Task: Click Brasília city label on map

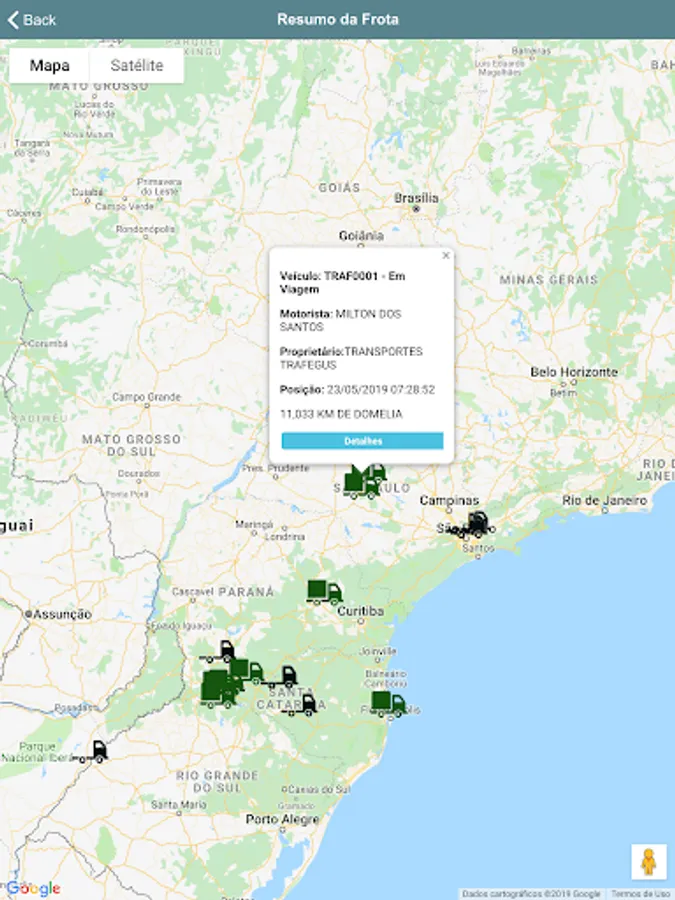Action: click(x=416, y=198)
